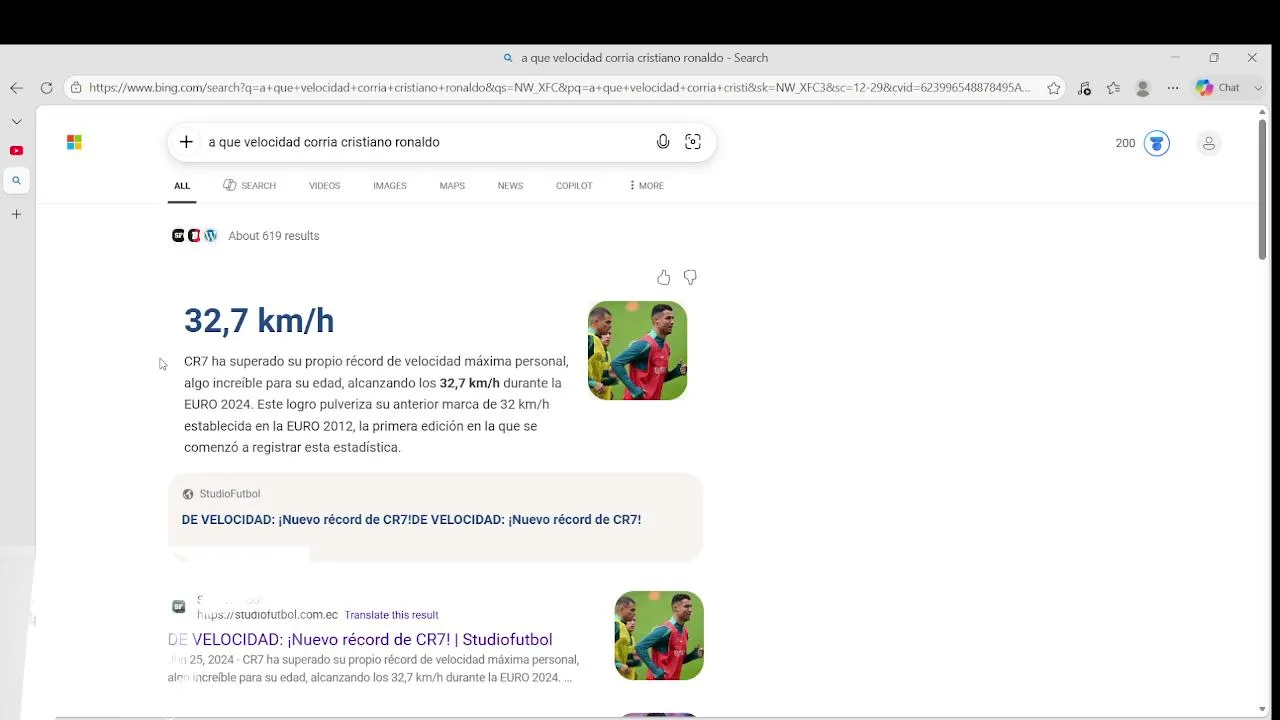Image resolution: width=1280 pixels, height=720 pixels.
Task: Switch to the VIDEOS tab
Action: click(324, 186)
